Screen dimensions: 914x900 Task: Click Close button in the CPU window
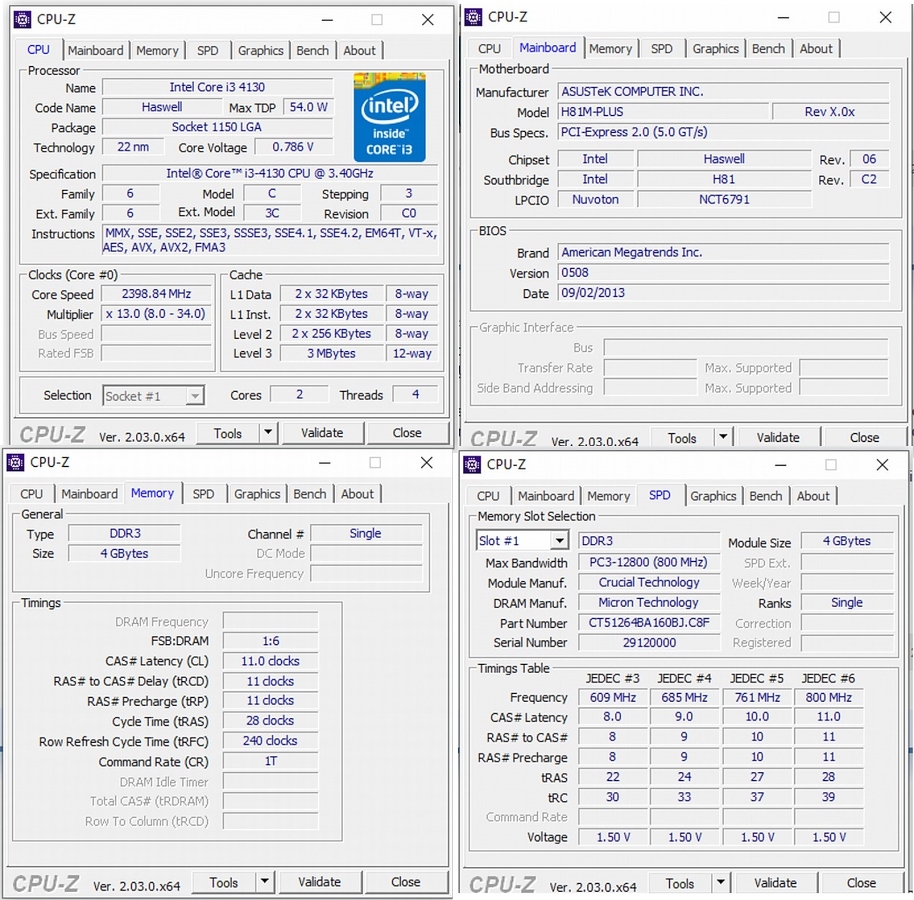tap(407, 433)
